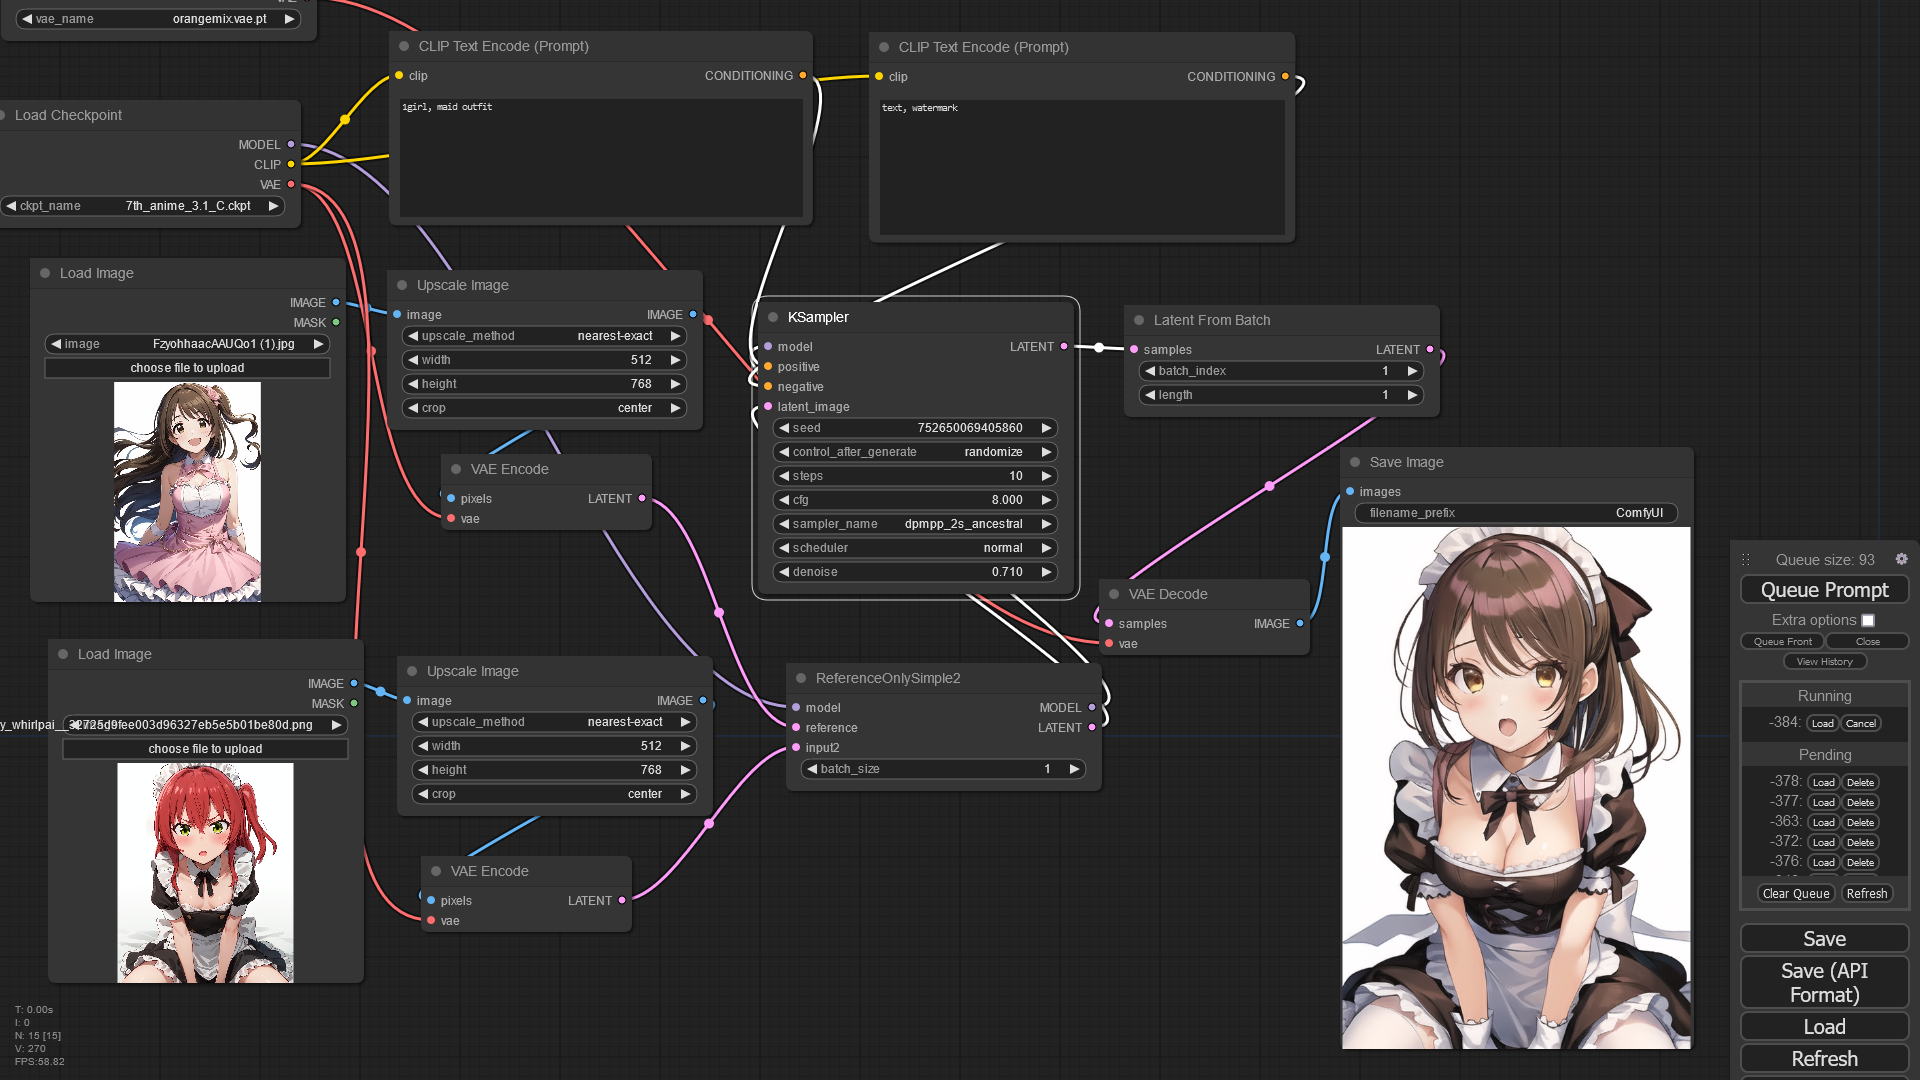Clear the pending queue
The height and width of the screenshot is (1080, 1920).
(1795, 893)
